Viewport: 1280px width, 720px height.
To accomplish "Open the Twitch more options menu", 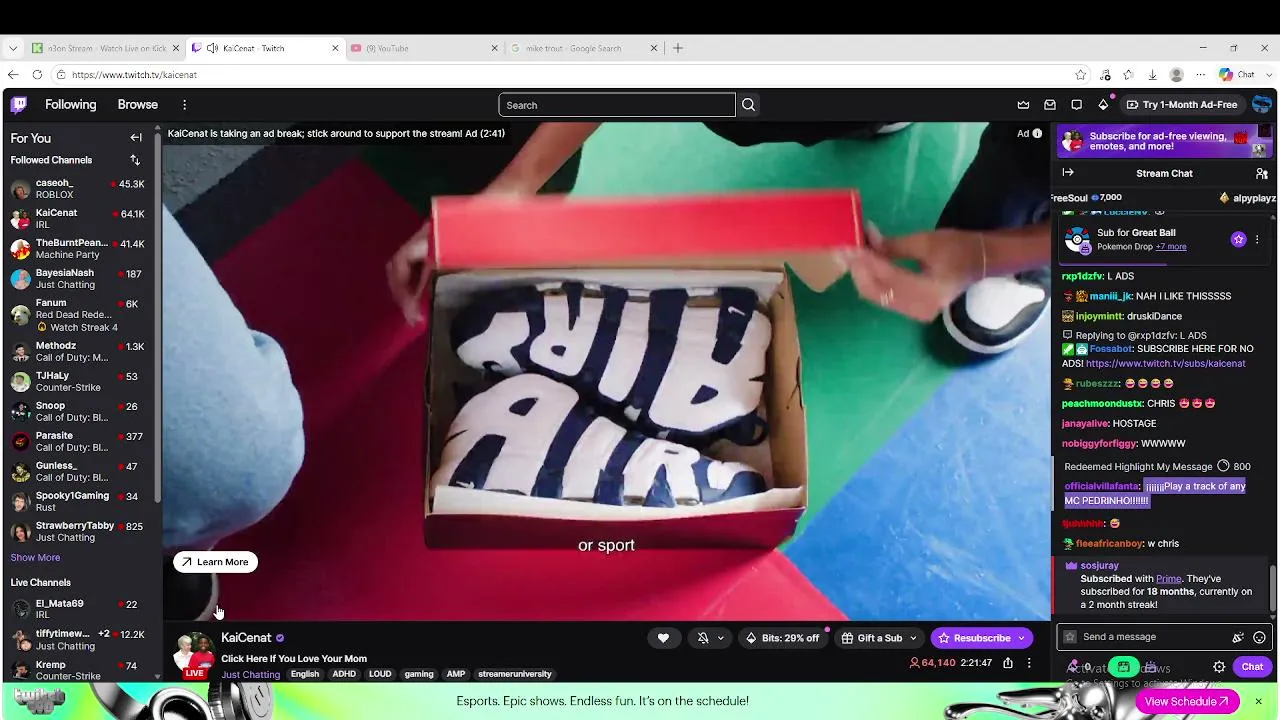I will (184, 105).
